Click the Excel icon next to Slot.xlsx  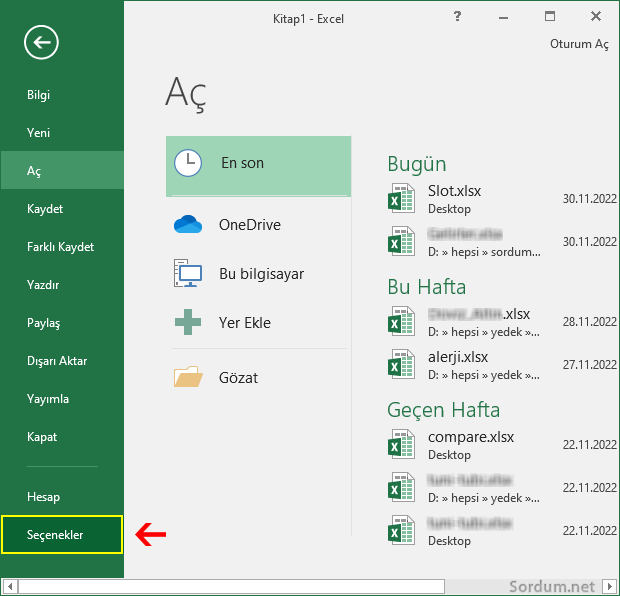point(401,199)
